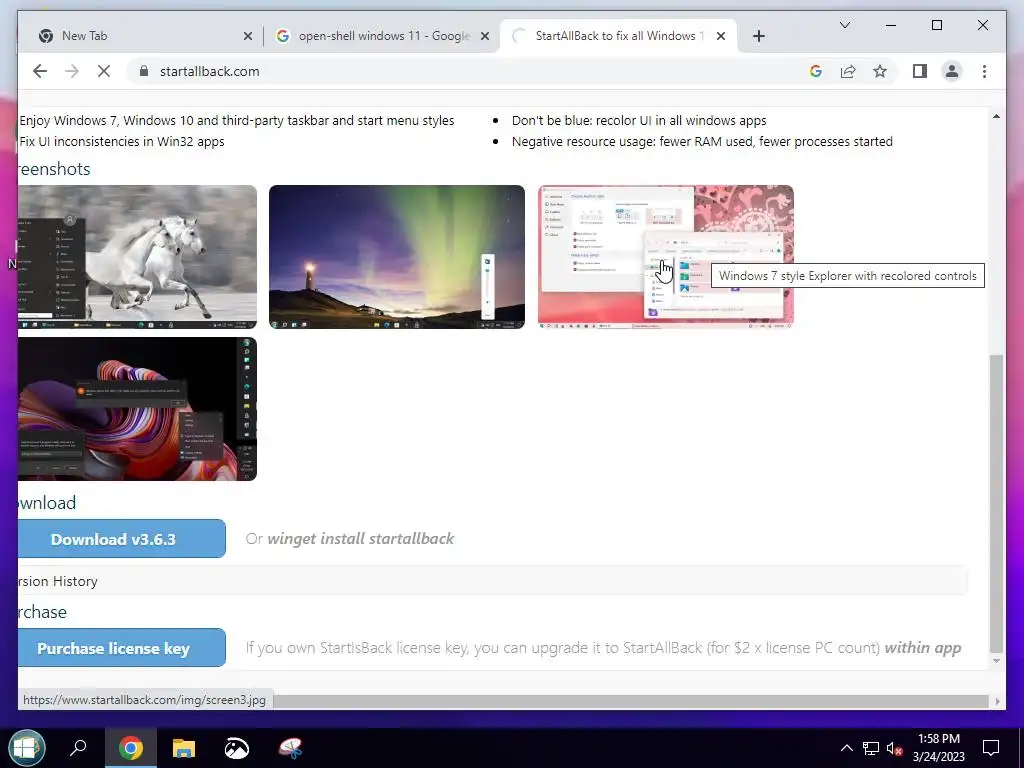
Task: Click the startallback.com address bar
Action: point(470,71)
